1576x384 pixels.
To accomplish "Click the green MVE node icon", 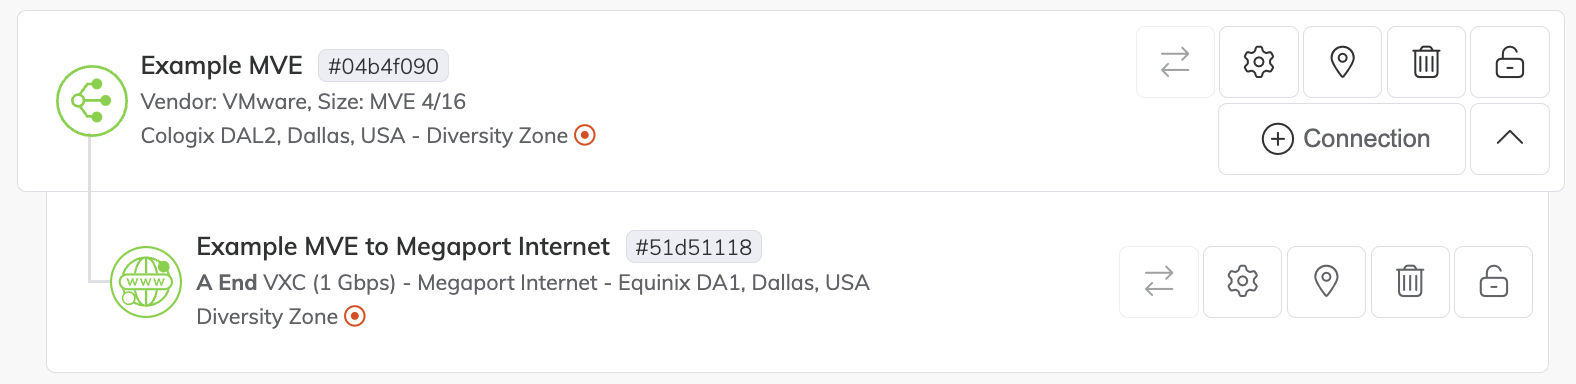I will [x=92, y=100].
